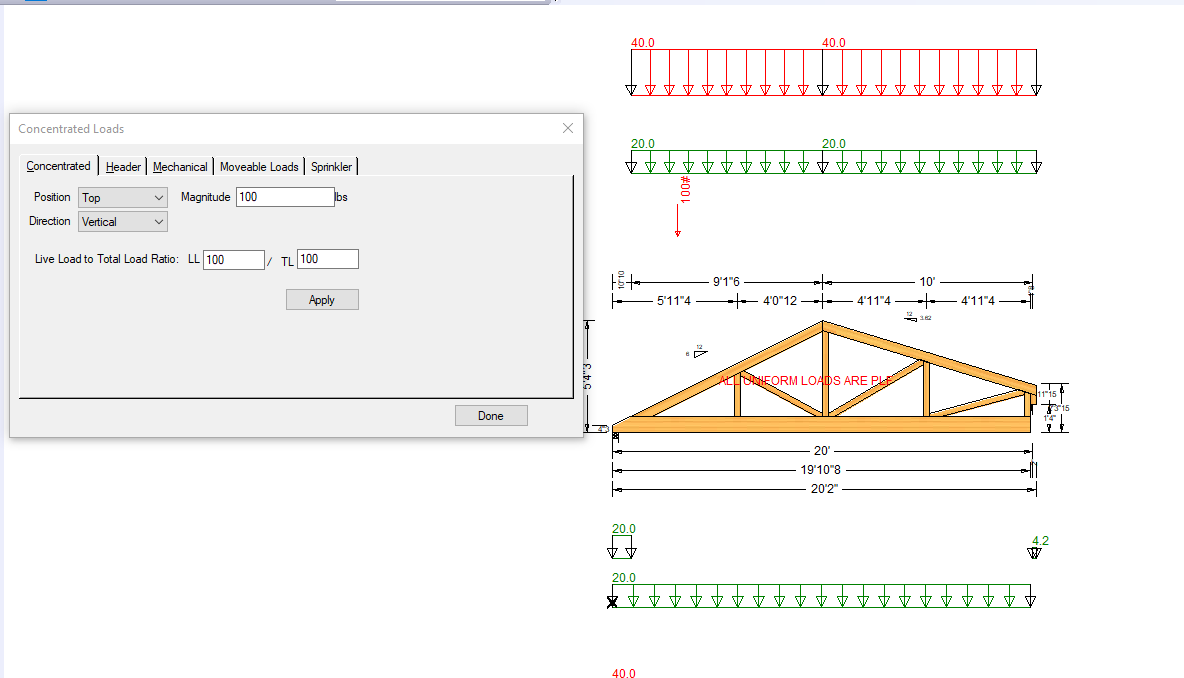Click the 20' span dimension label

pyautogui.click(x=824, y=452)
